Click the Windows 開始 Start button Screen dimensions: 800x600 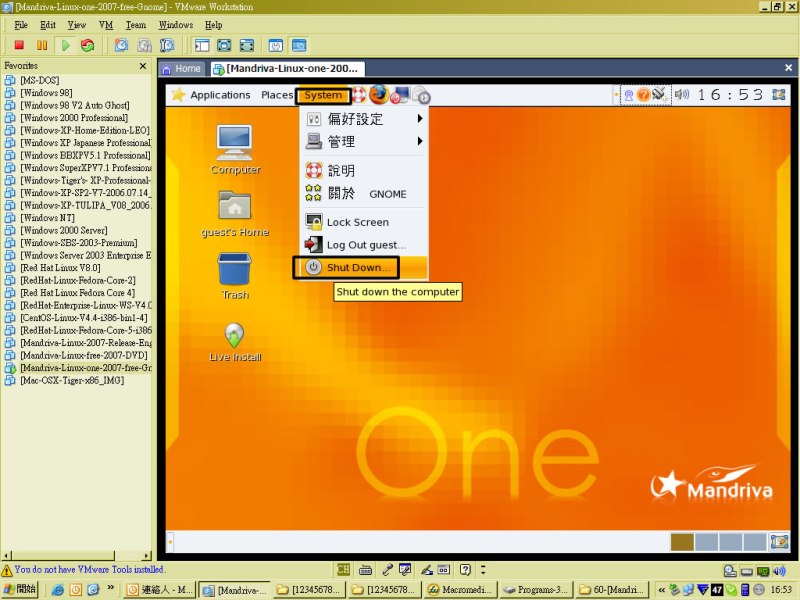[x=20, y=590]
